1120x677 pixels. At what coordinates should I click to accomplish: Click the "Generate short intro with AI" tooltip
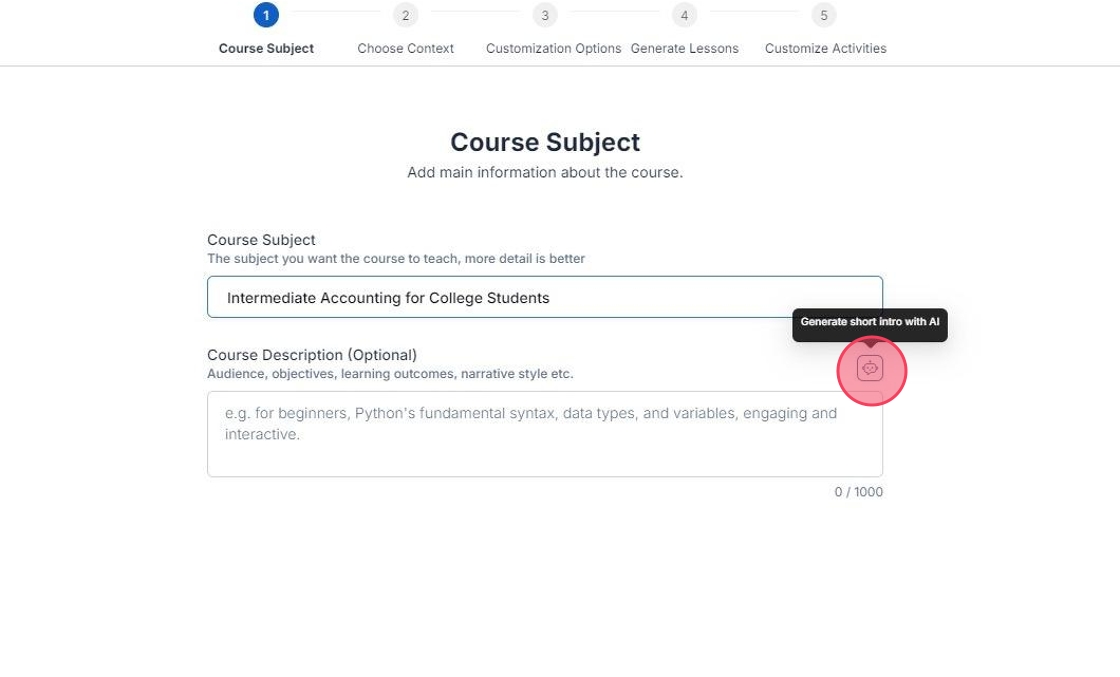pyautogui.click(x=869, y=323)
